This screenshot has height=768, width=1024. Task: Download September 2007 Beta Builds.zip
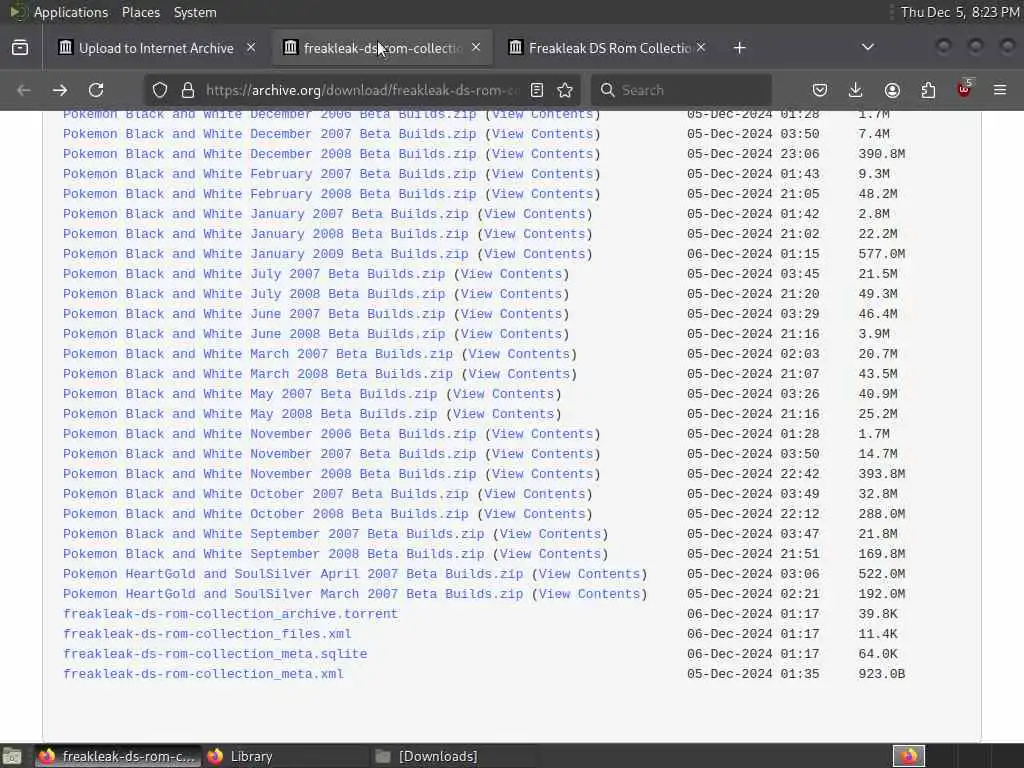(274, 534)
